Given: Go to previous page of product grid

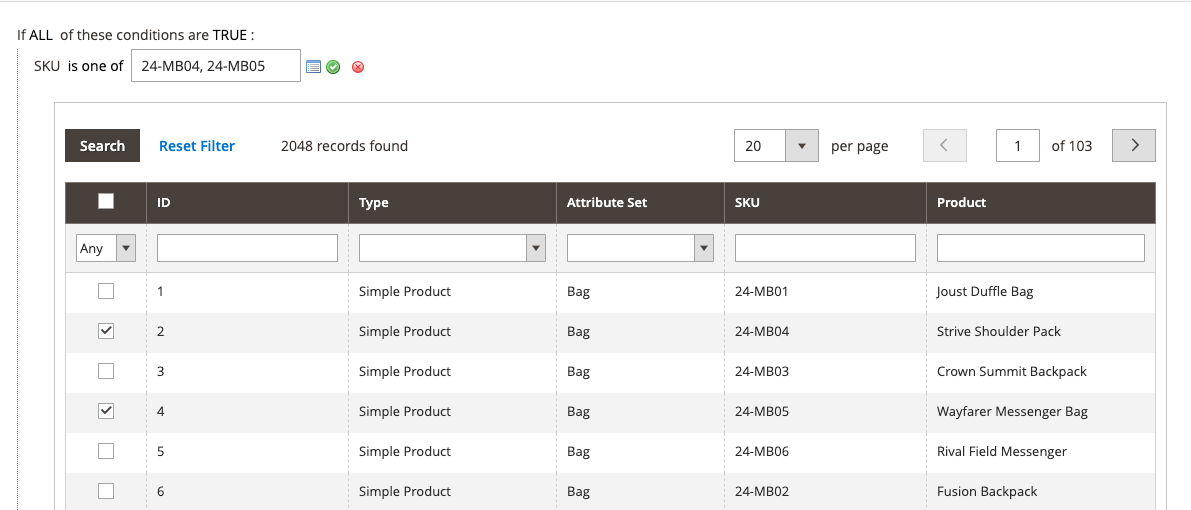Looking at the screenshot, I should (x=945, y=146).
